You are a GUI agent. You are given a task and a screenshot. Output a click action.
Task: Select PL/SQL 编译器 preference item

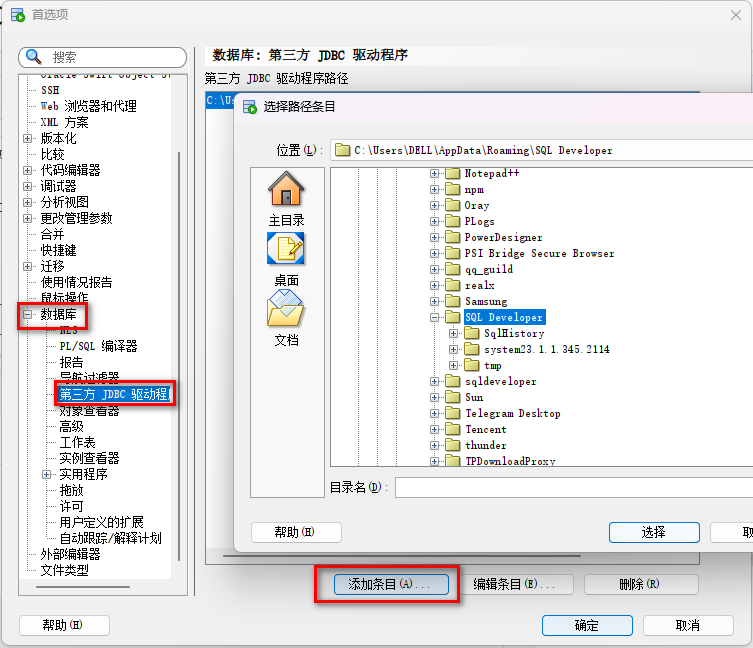[98, 346]
